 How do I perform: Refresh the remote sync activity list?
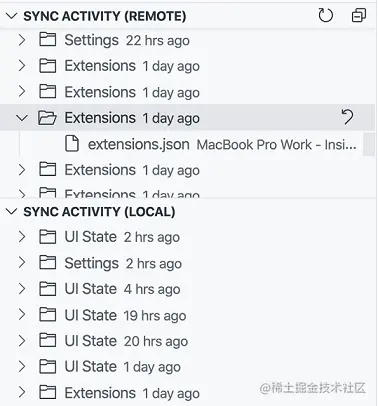(x=325, y=15)
